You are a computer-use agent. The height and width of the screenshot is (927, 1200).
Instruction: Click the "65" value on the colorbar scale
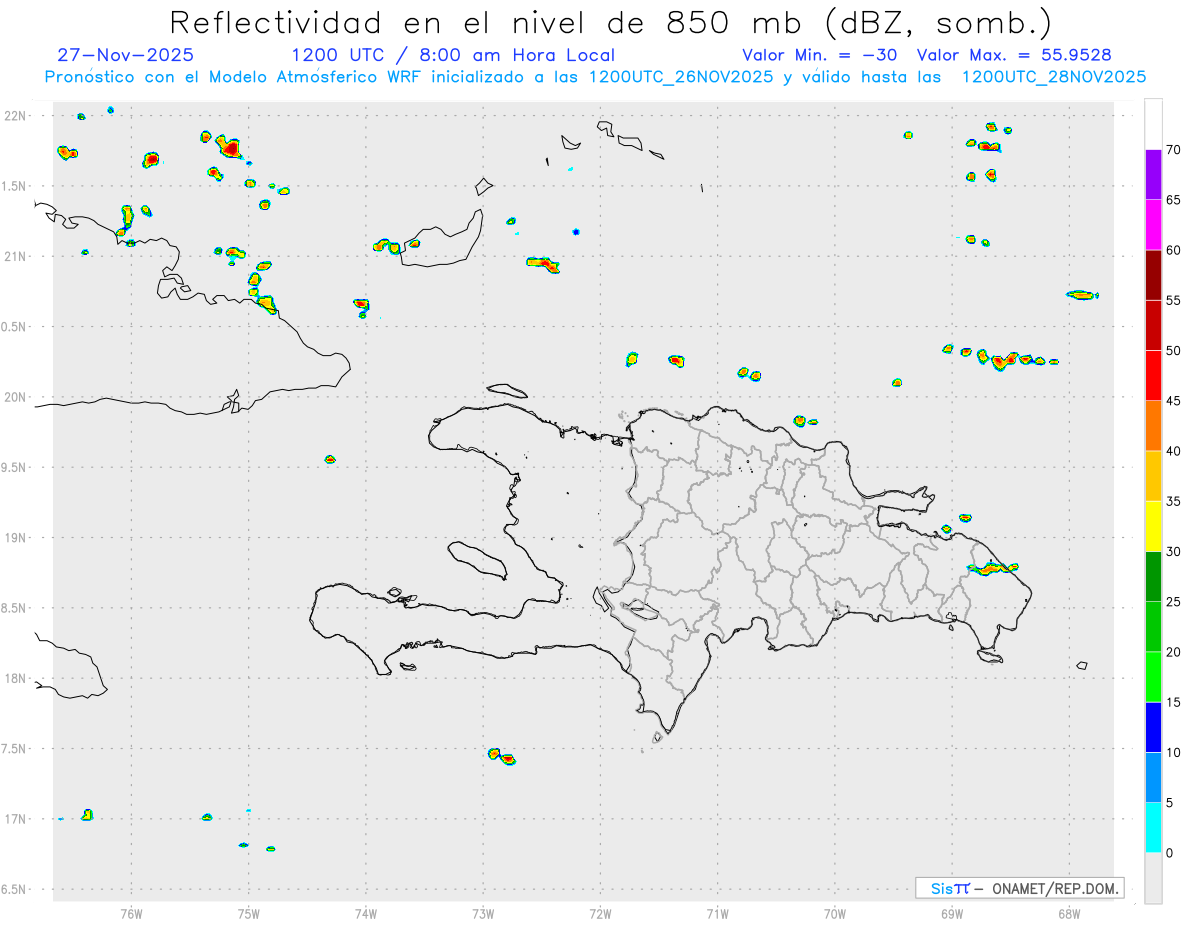1173,200
